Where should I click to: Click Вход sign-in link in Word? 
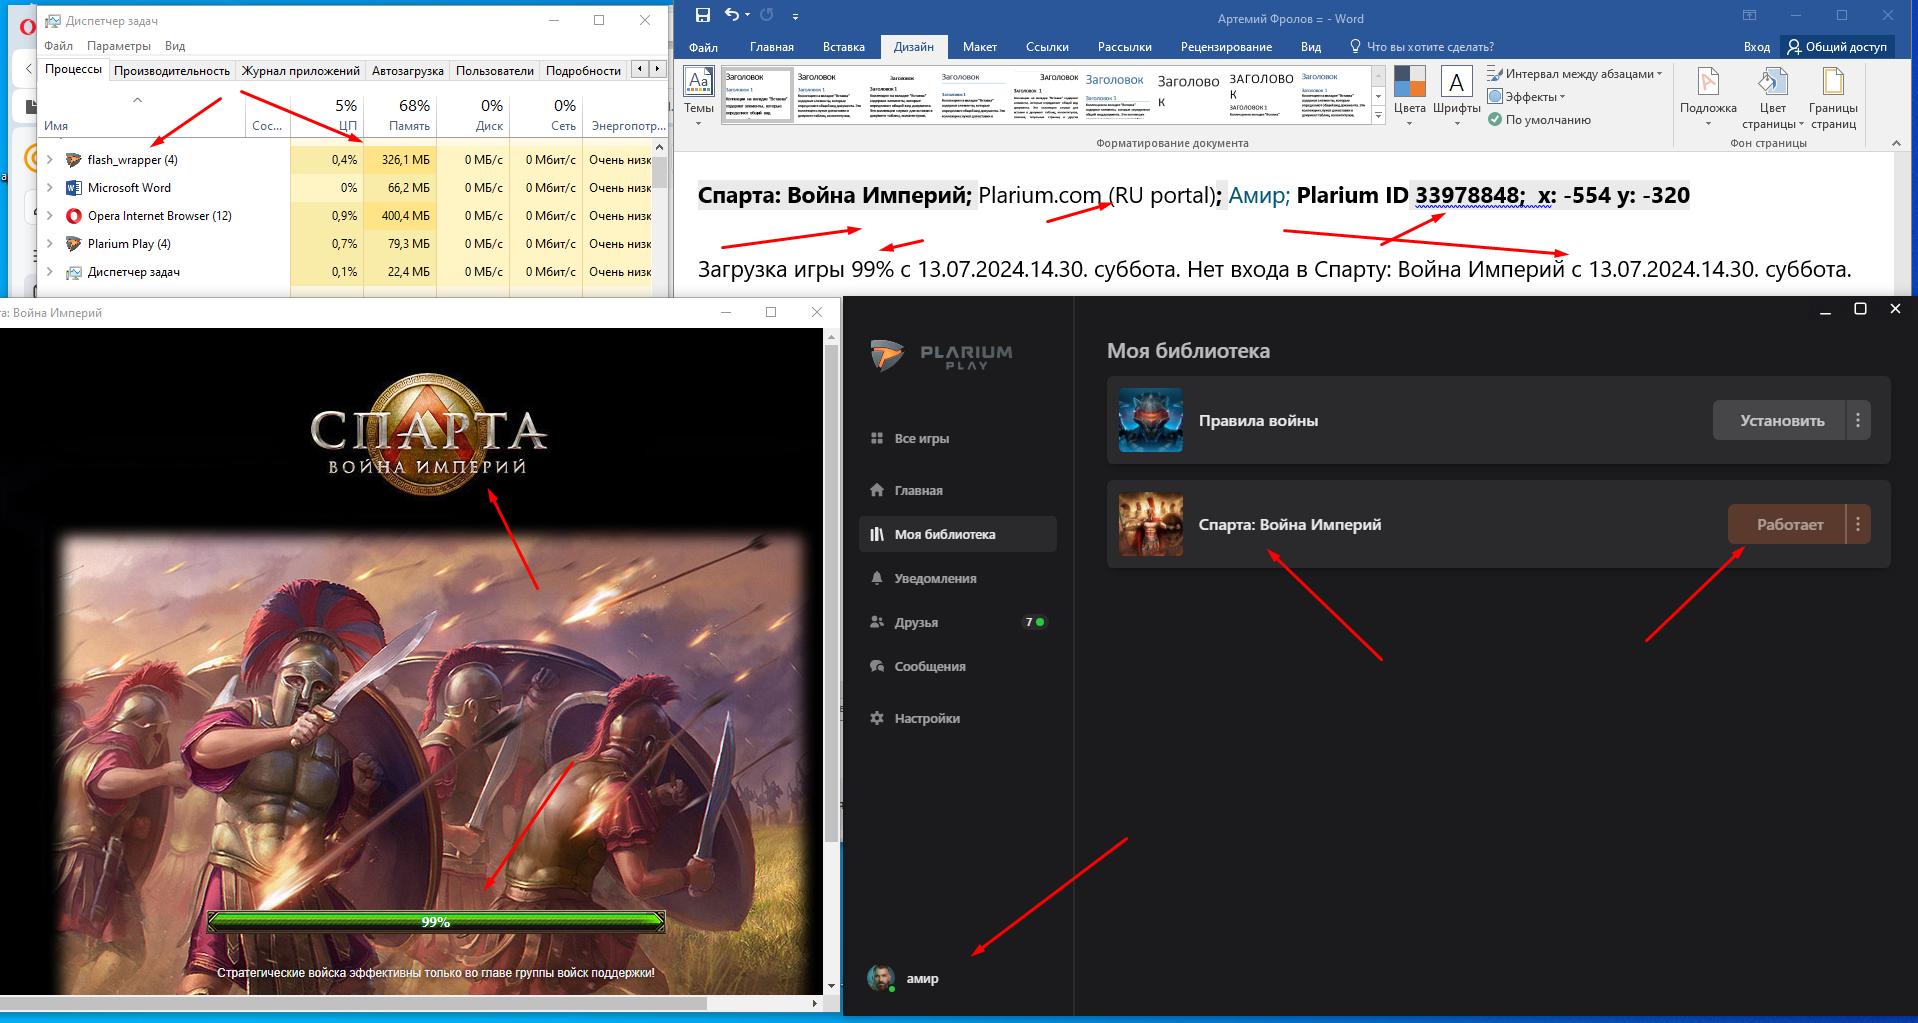pos(1756,47)
